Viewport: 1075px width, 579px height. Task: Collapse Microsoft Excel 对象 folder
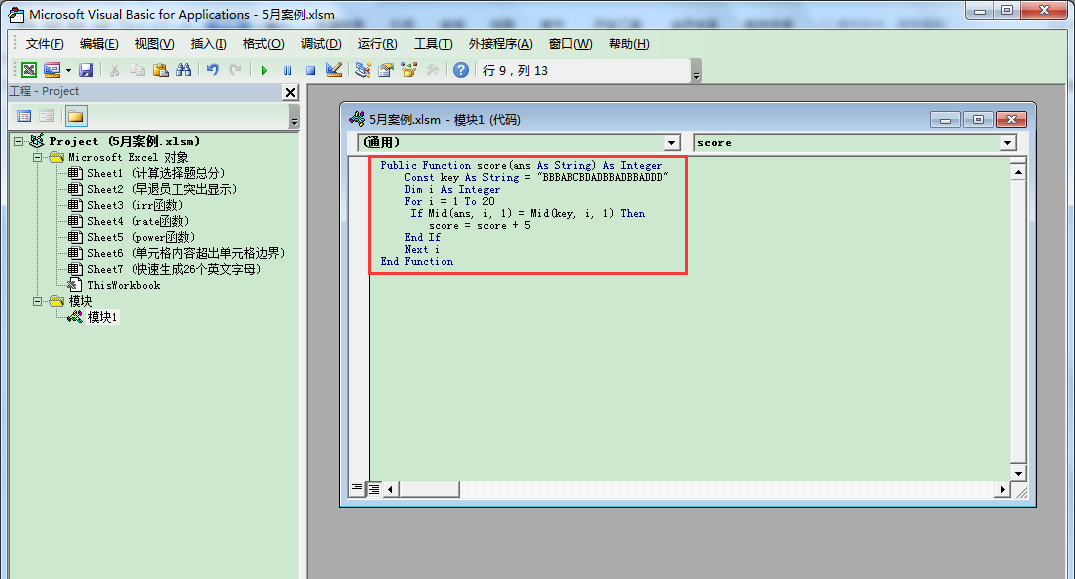[38, 157]
